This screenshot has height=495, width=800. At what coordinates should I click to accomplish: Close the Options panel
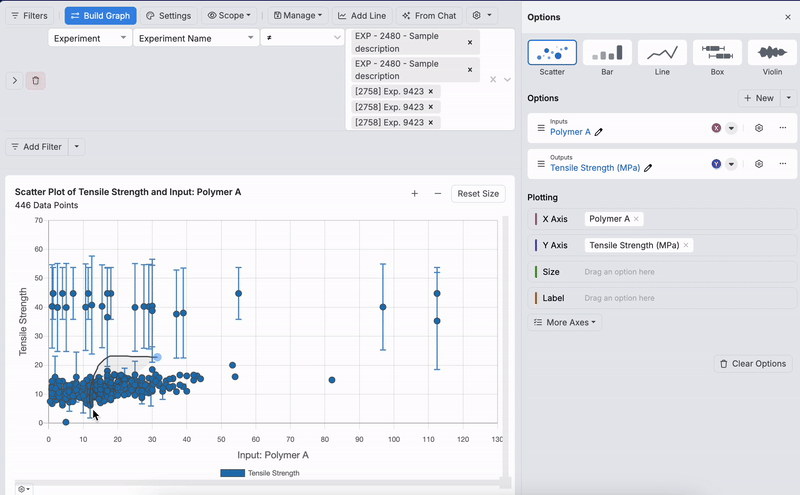788,17
